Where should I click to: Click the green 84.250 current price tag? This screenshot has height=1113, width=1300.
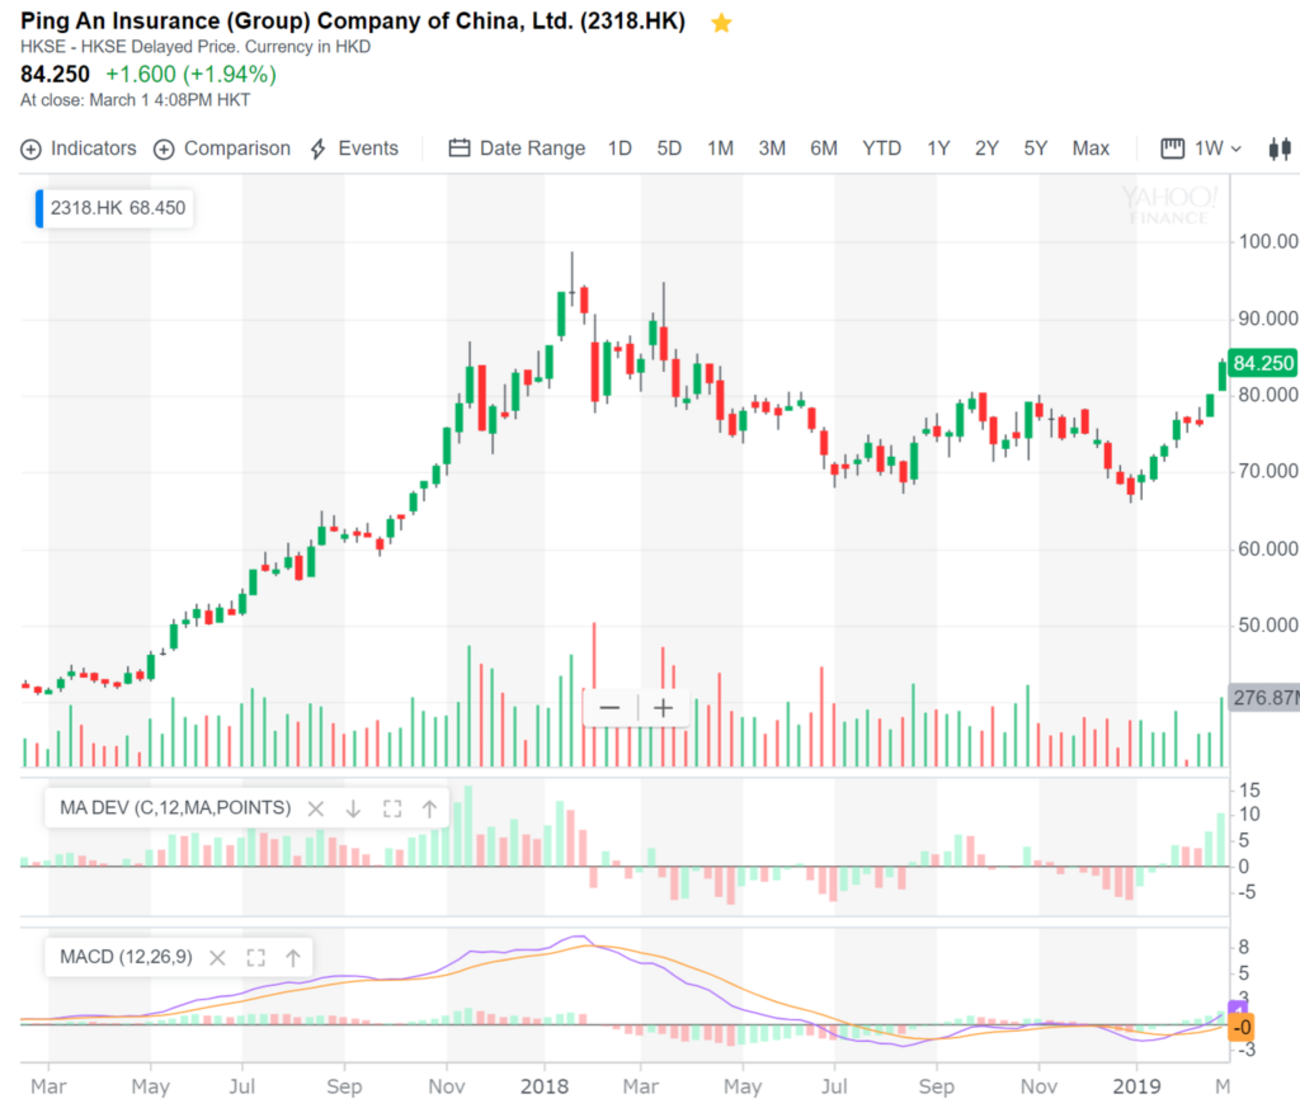coord(1263,363)
